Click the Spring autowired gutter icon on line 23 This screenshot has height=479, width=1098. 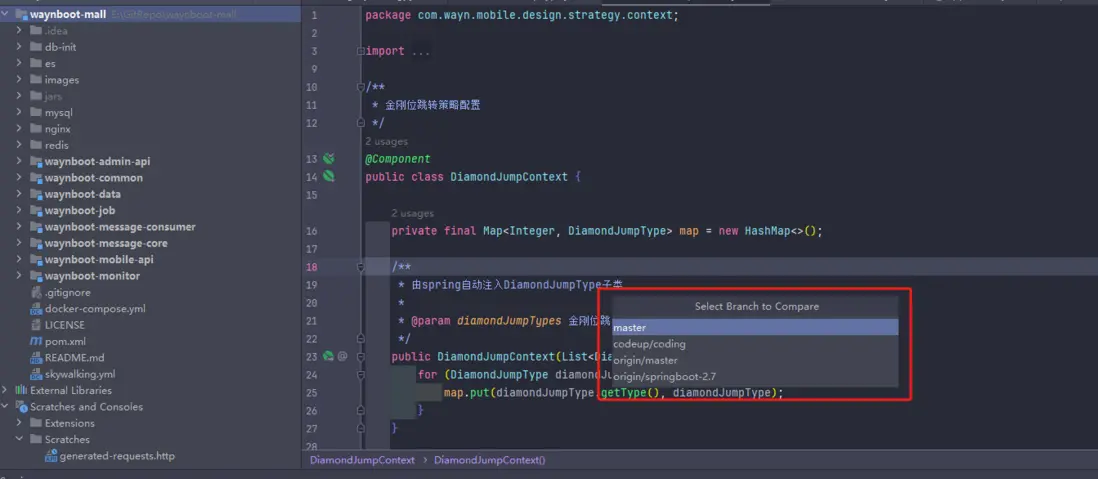click(x=328, y=356)
